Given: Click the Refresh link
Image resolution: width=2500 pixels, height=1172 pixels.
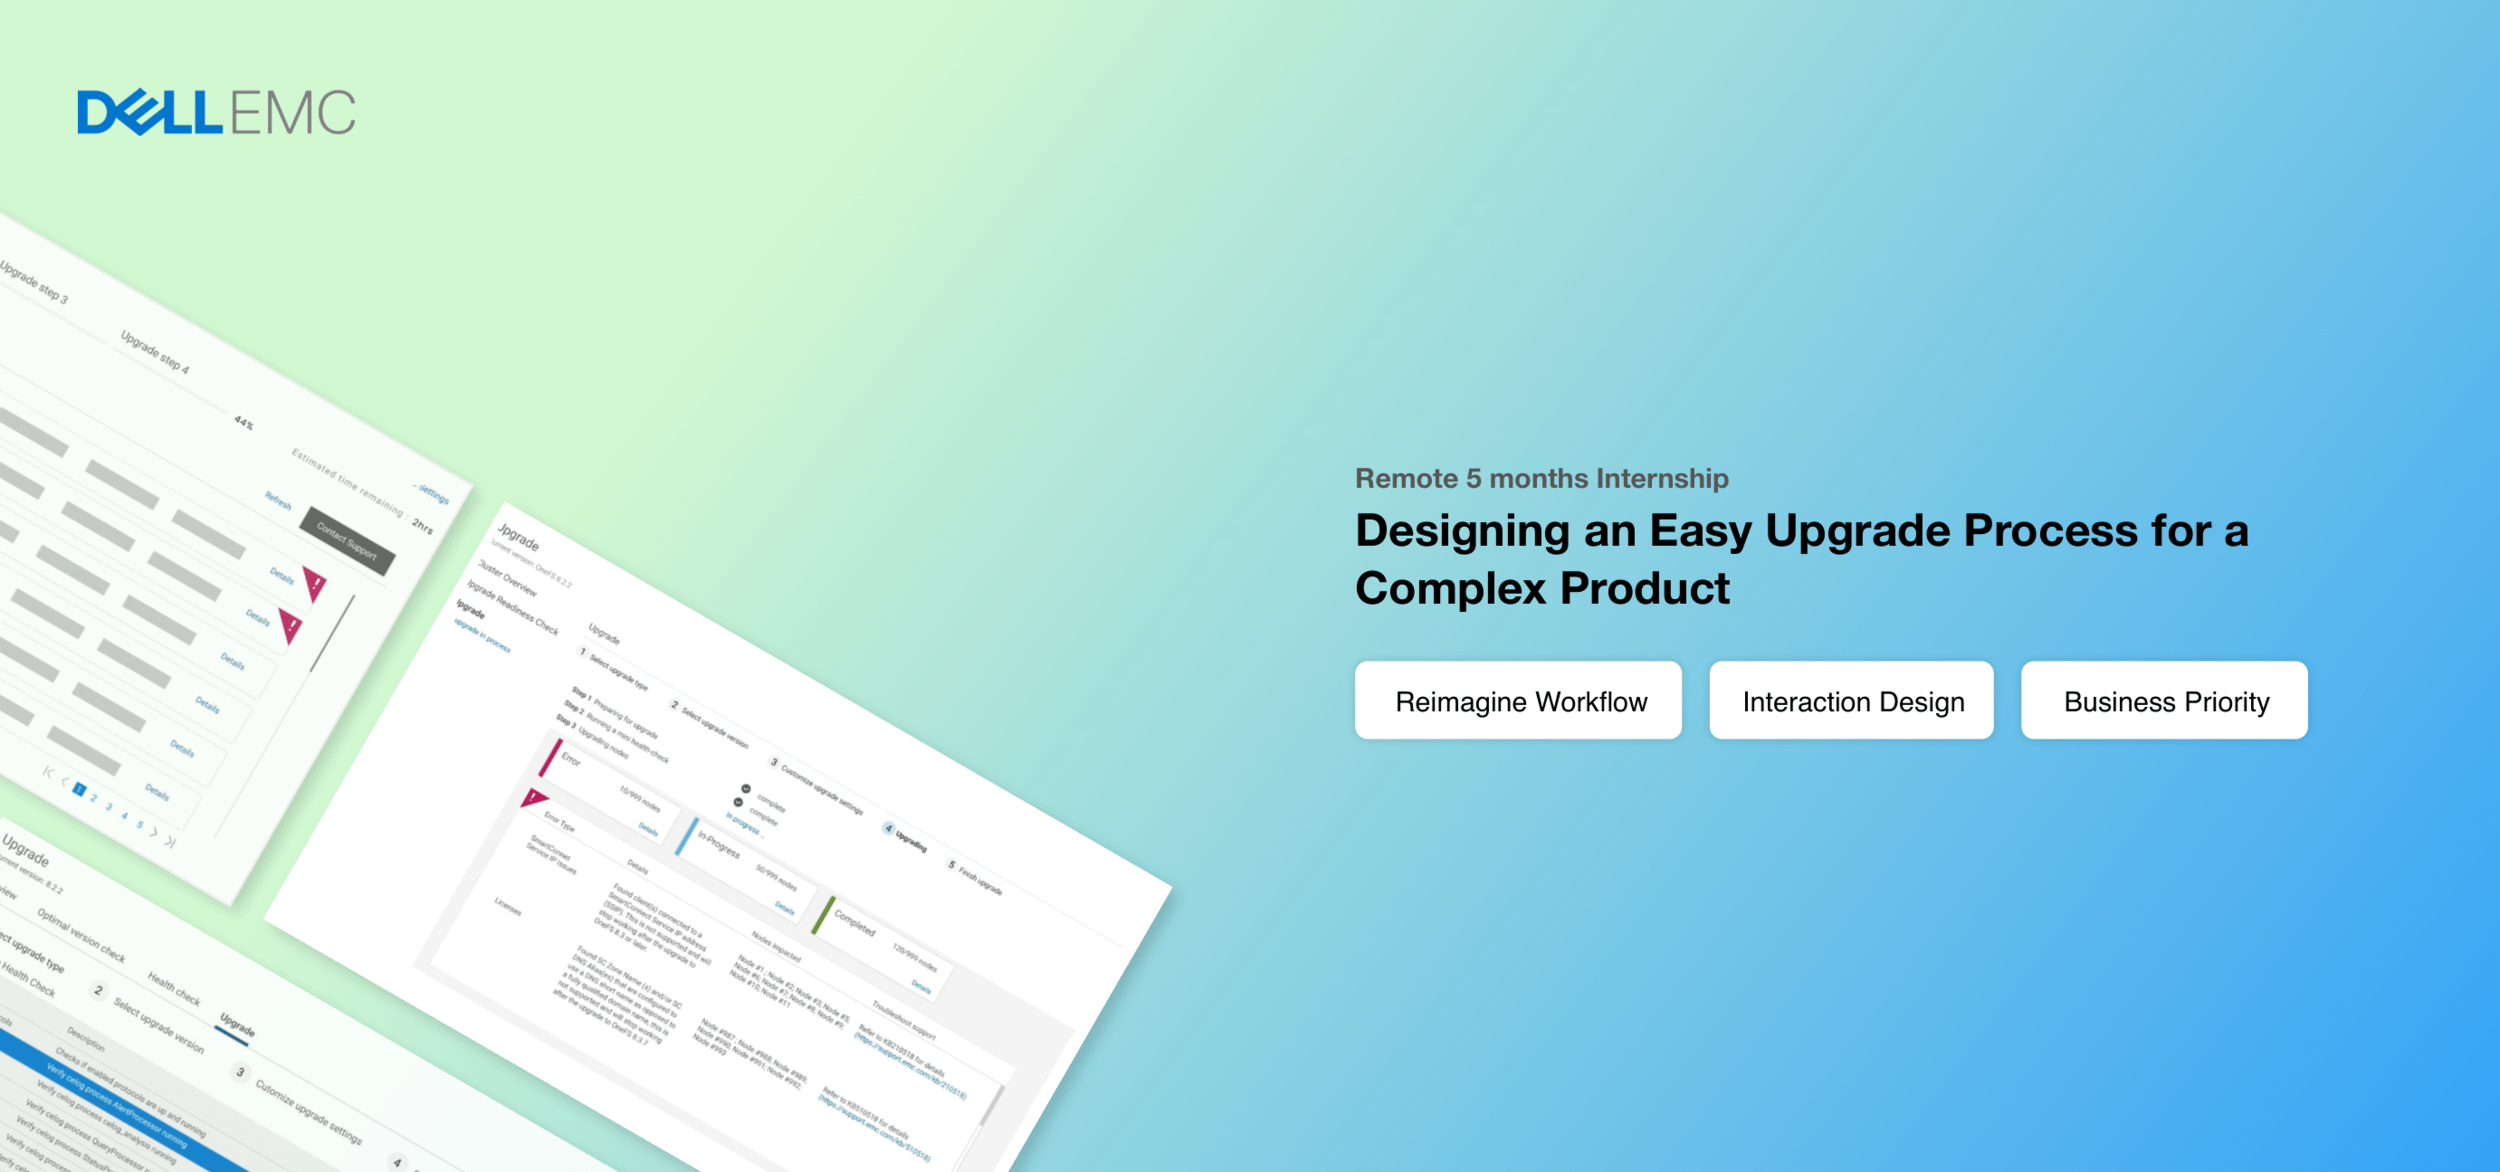Looking at the screenshot, I should (x=277, y=499).
